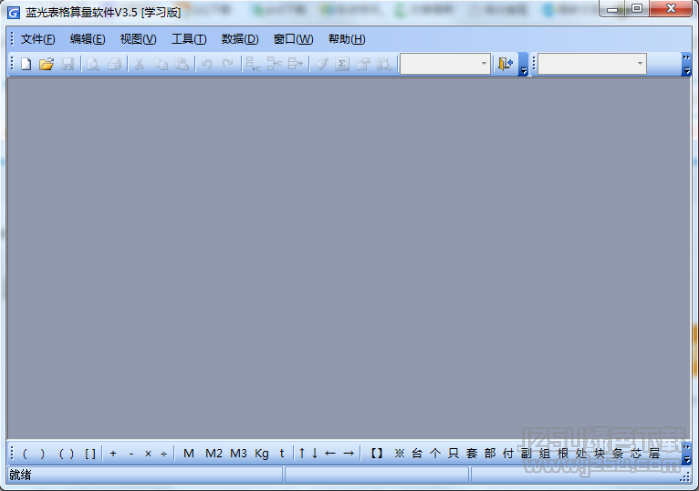The height and width of the screenshot is (491, 699).
Task: Insert the M unit
Action: click(x=189, y=454)
